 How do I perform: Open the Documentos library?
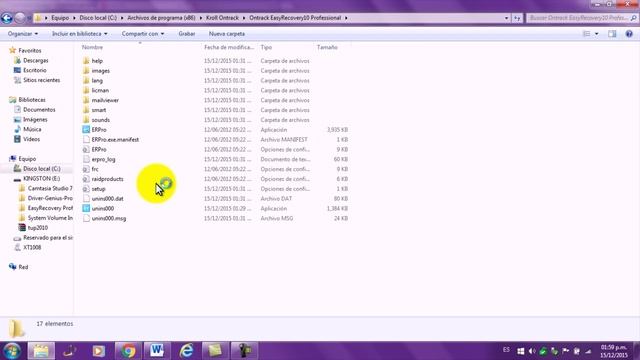[x=39, y=109]
